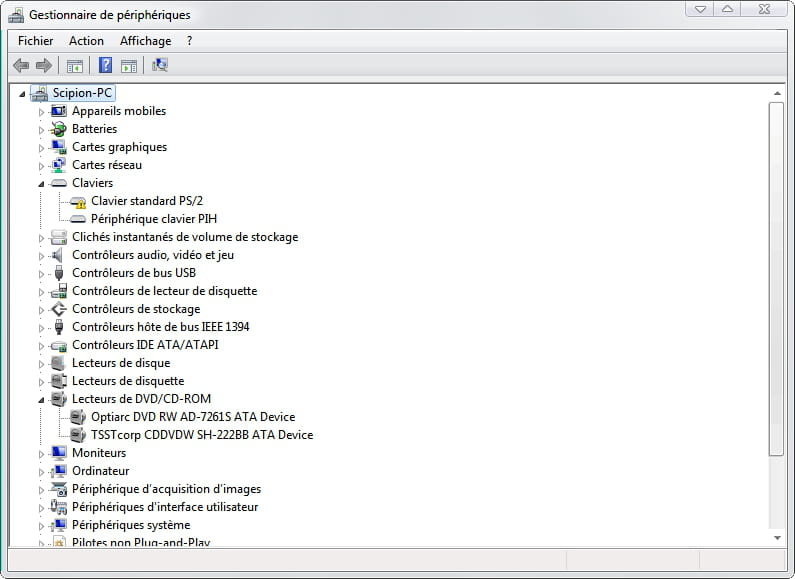Expand the Cartes réseau category
The height and width of the screenshot is (579, 795).
coord(42,165)
